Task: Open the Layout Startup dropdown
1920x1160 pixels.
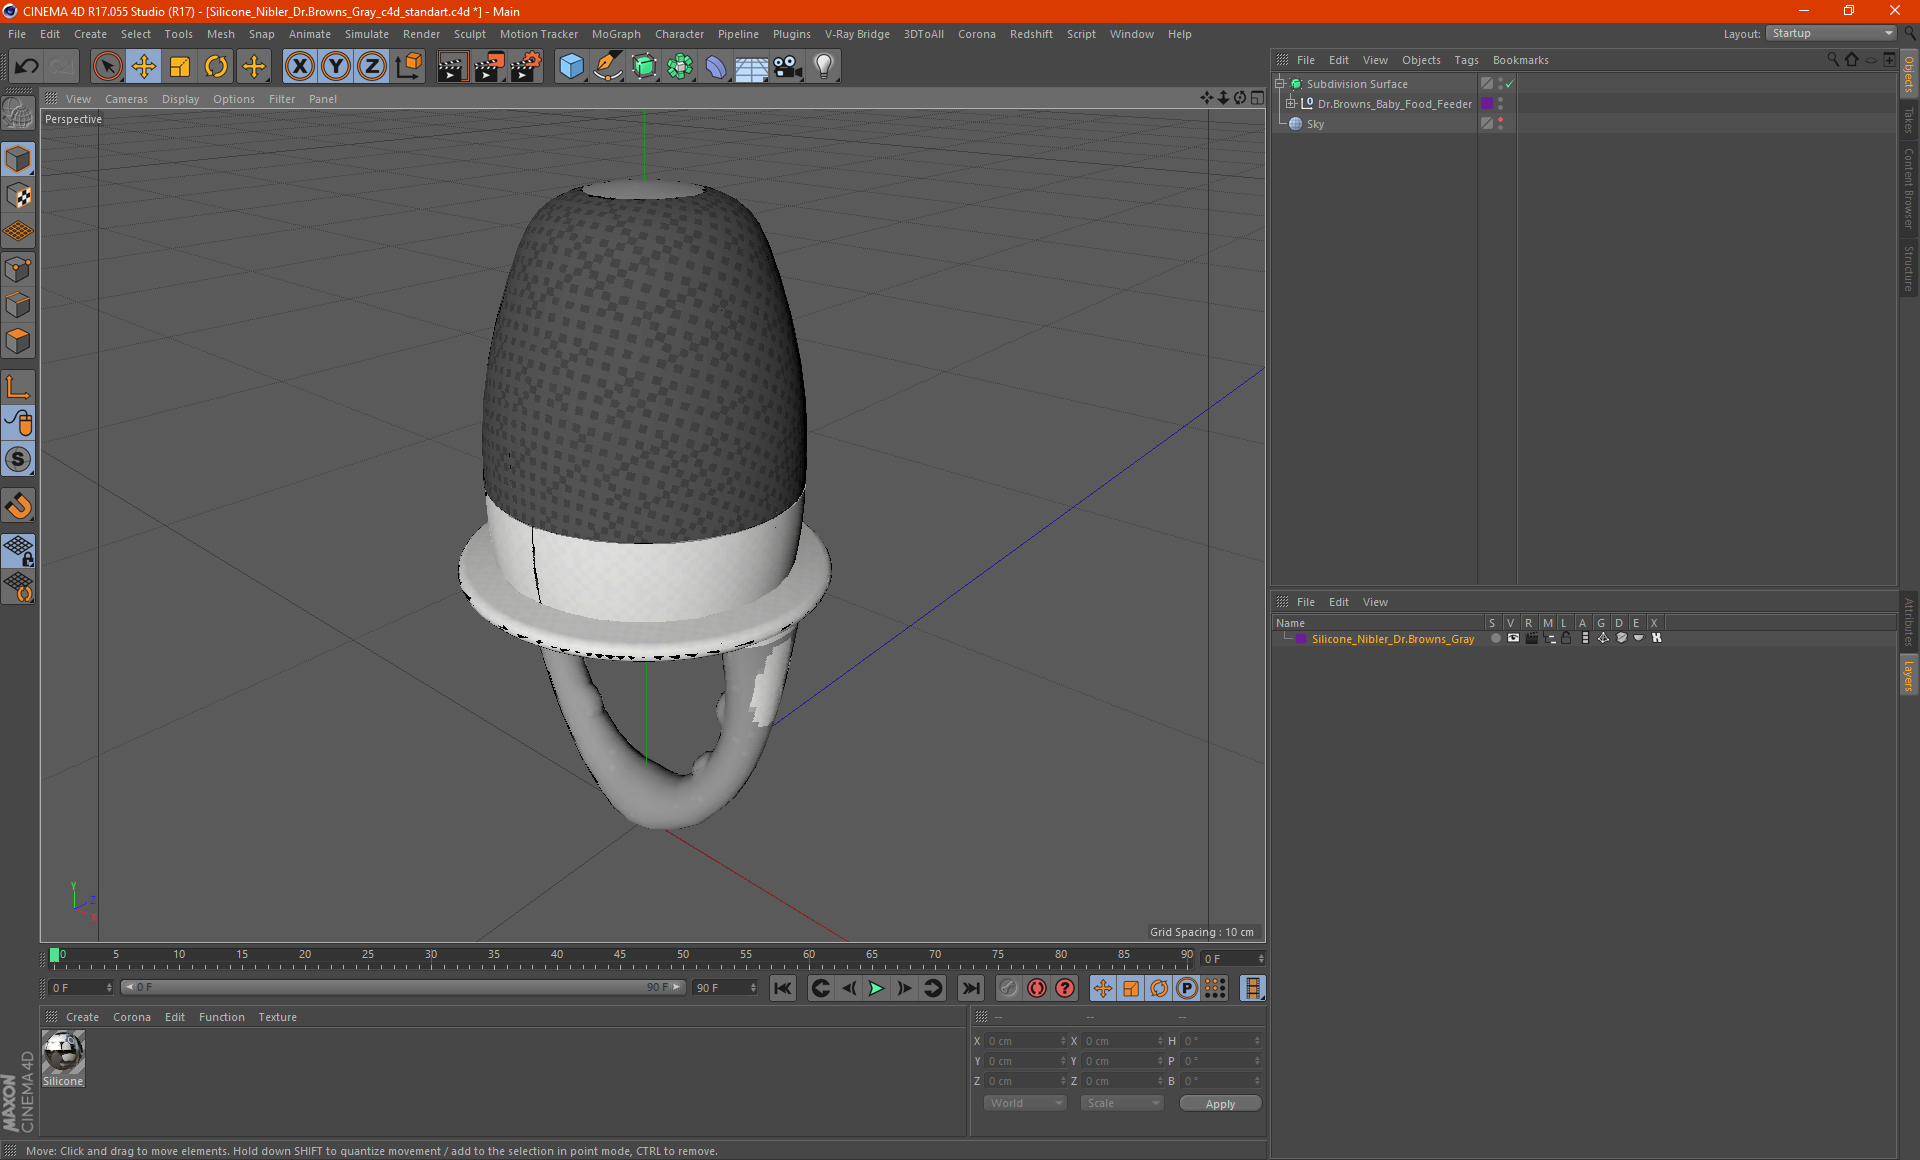Action: 1831,33
